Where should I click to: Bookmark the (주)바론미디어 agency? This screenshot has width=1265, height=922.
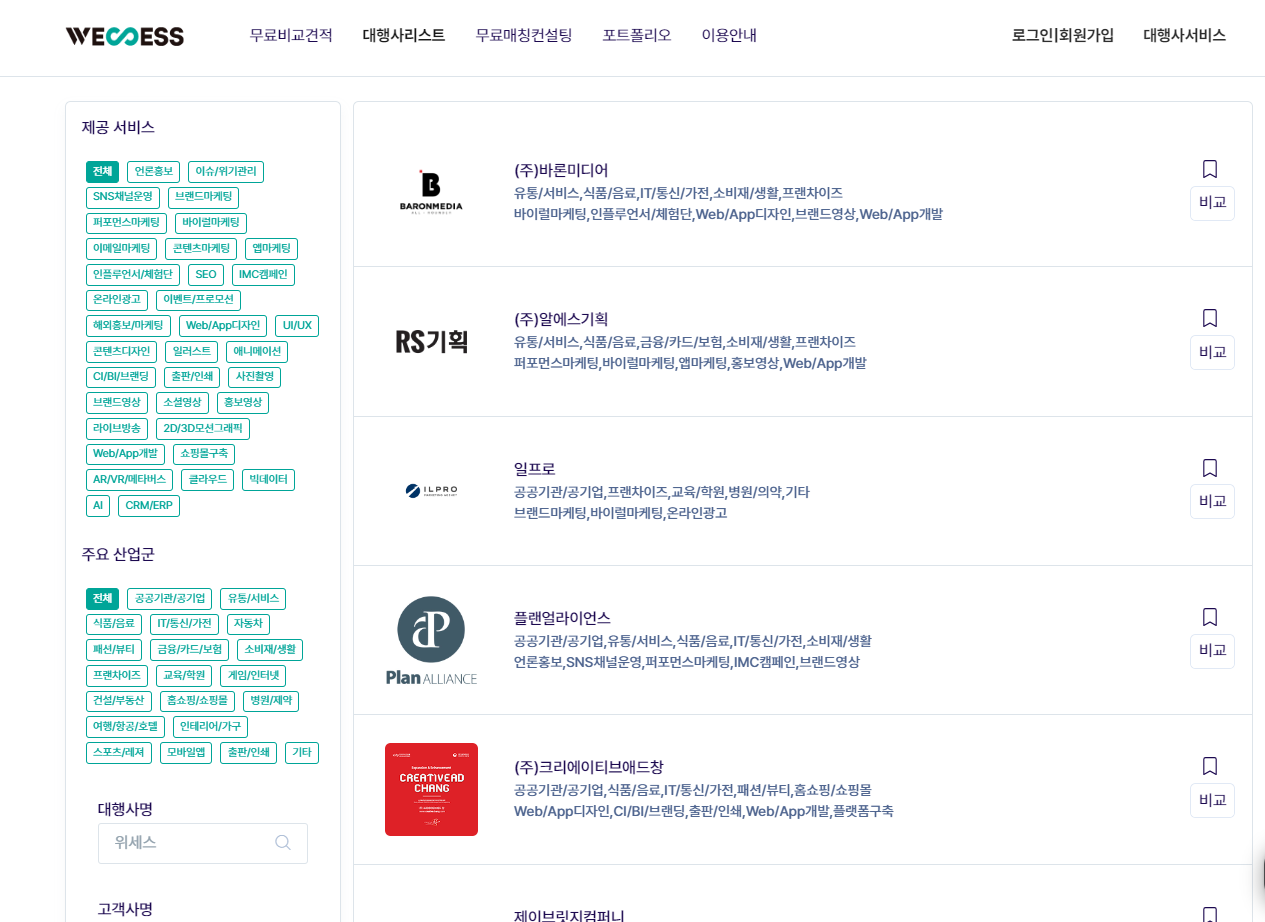1210,169
